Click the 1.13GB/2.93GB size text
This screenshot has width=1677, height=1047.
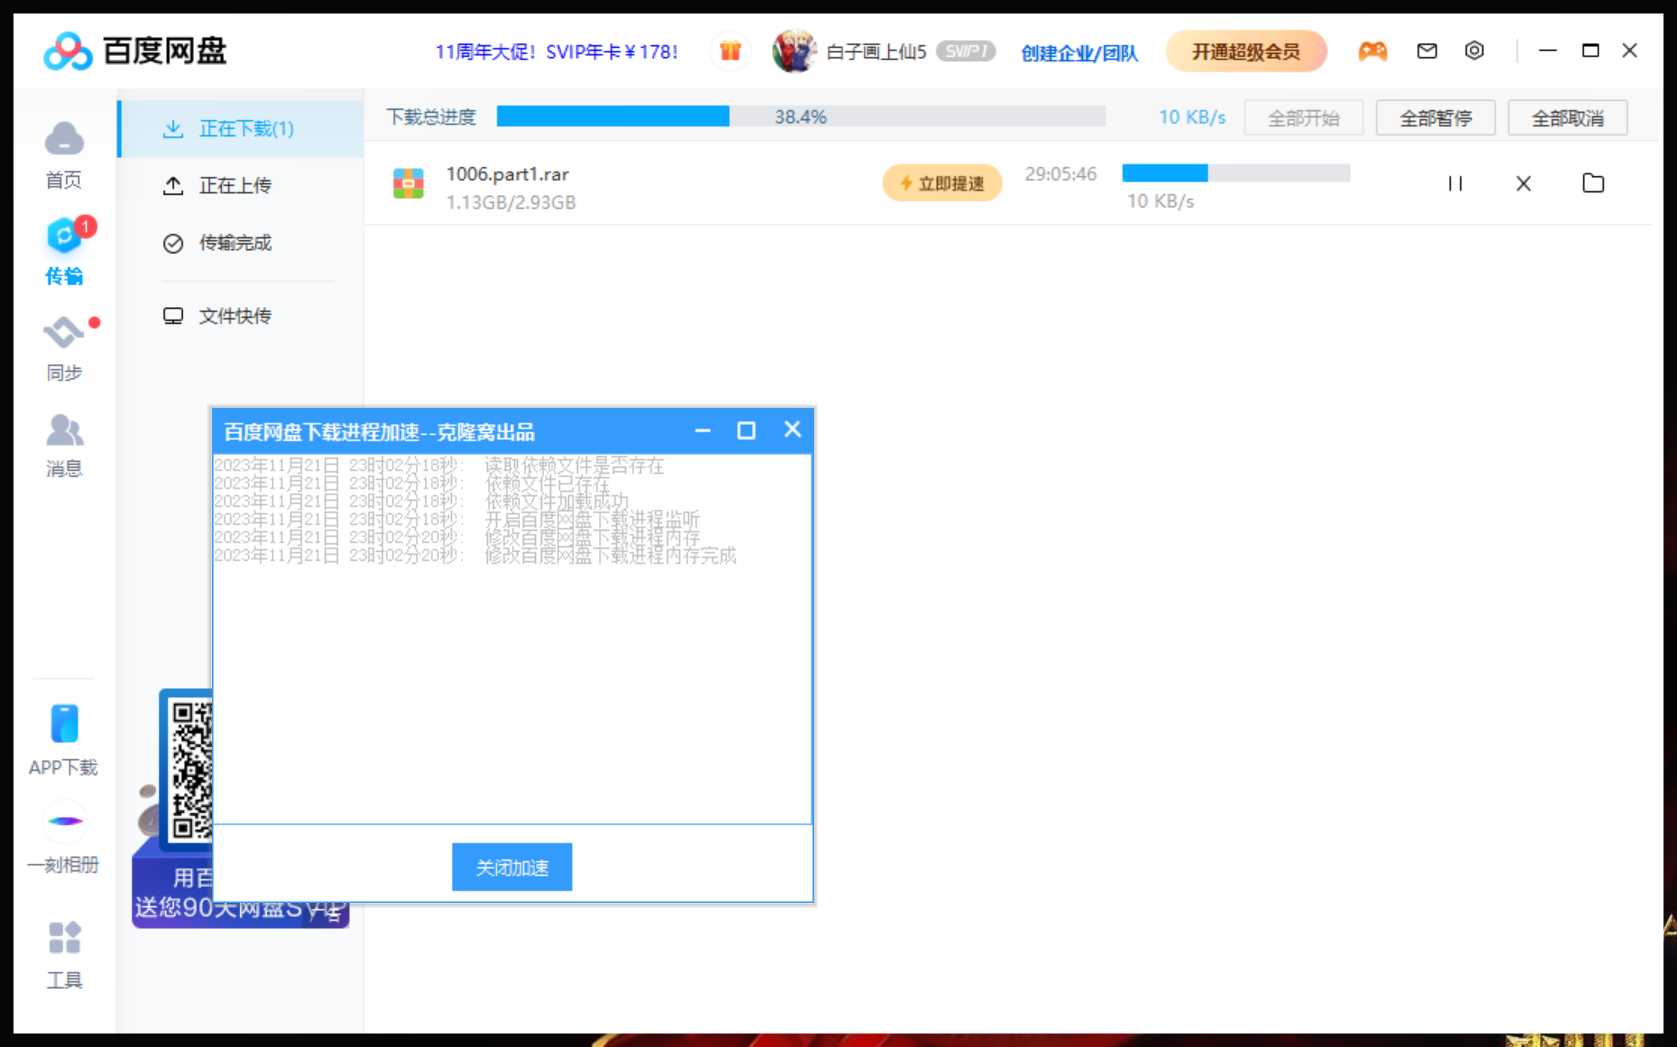[x=511, y=202]
